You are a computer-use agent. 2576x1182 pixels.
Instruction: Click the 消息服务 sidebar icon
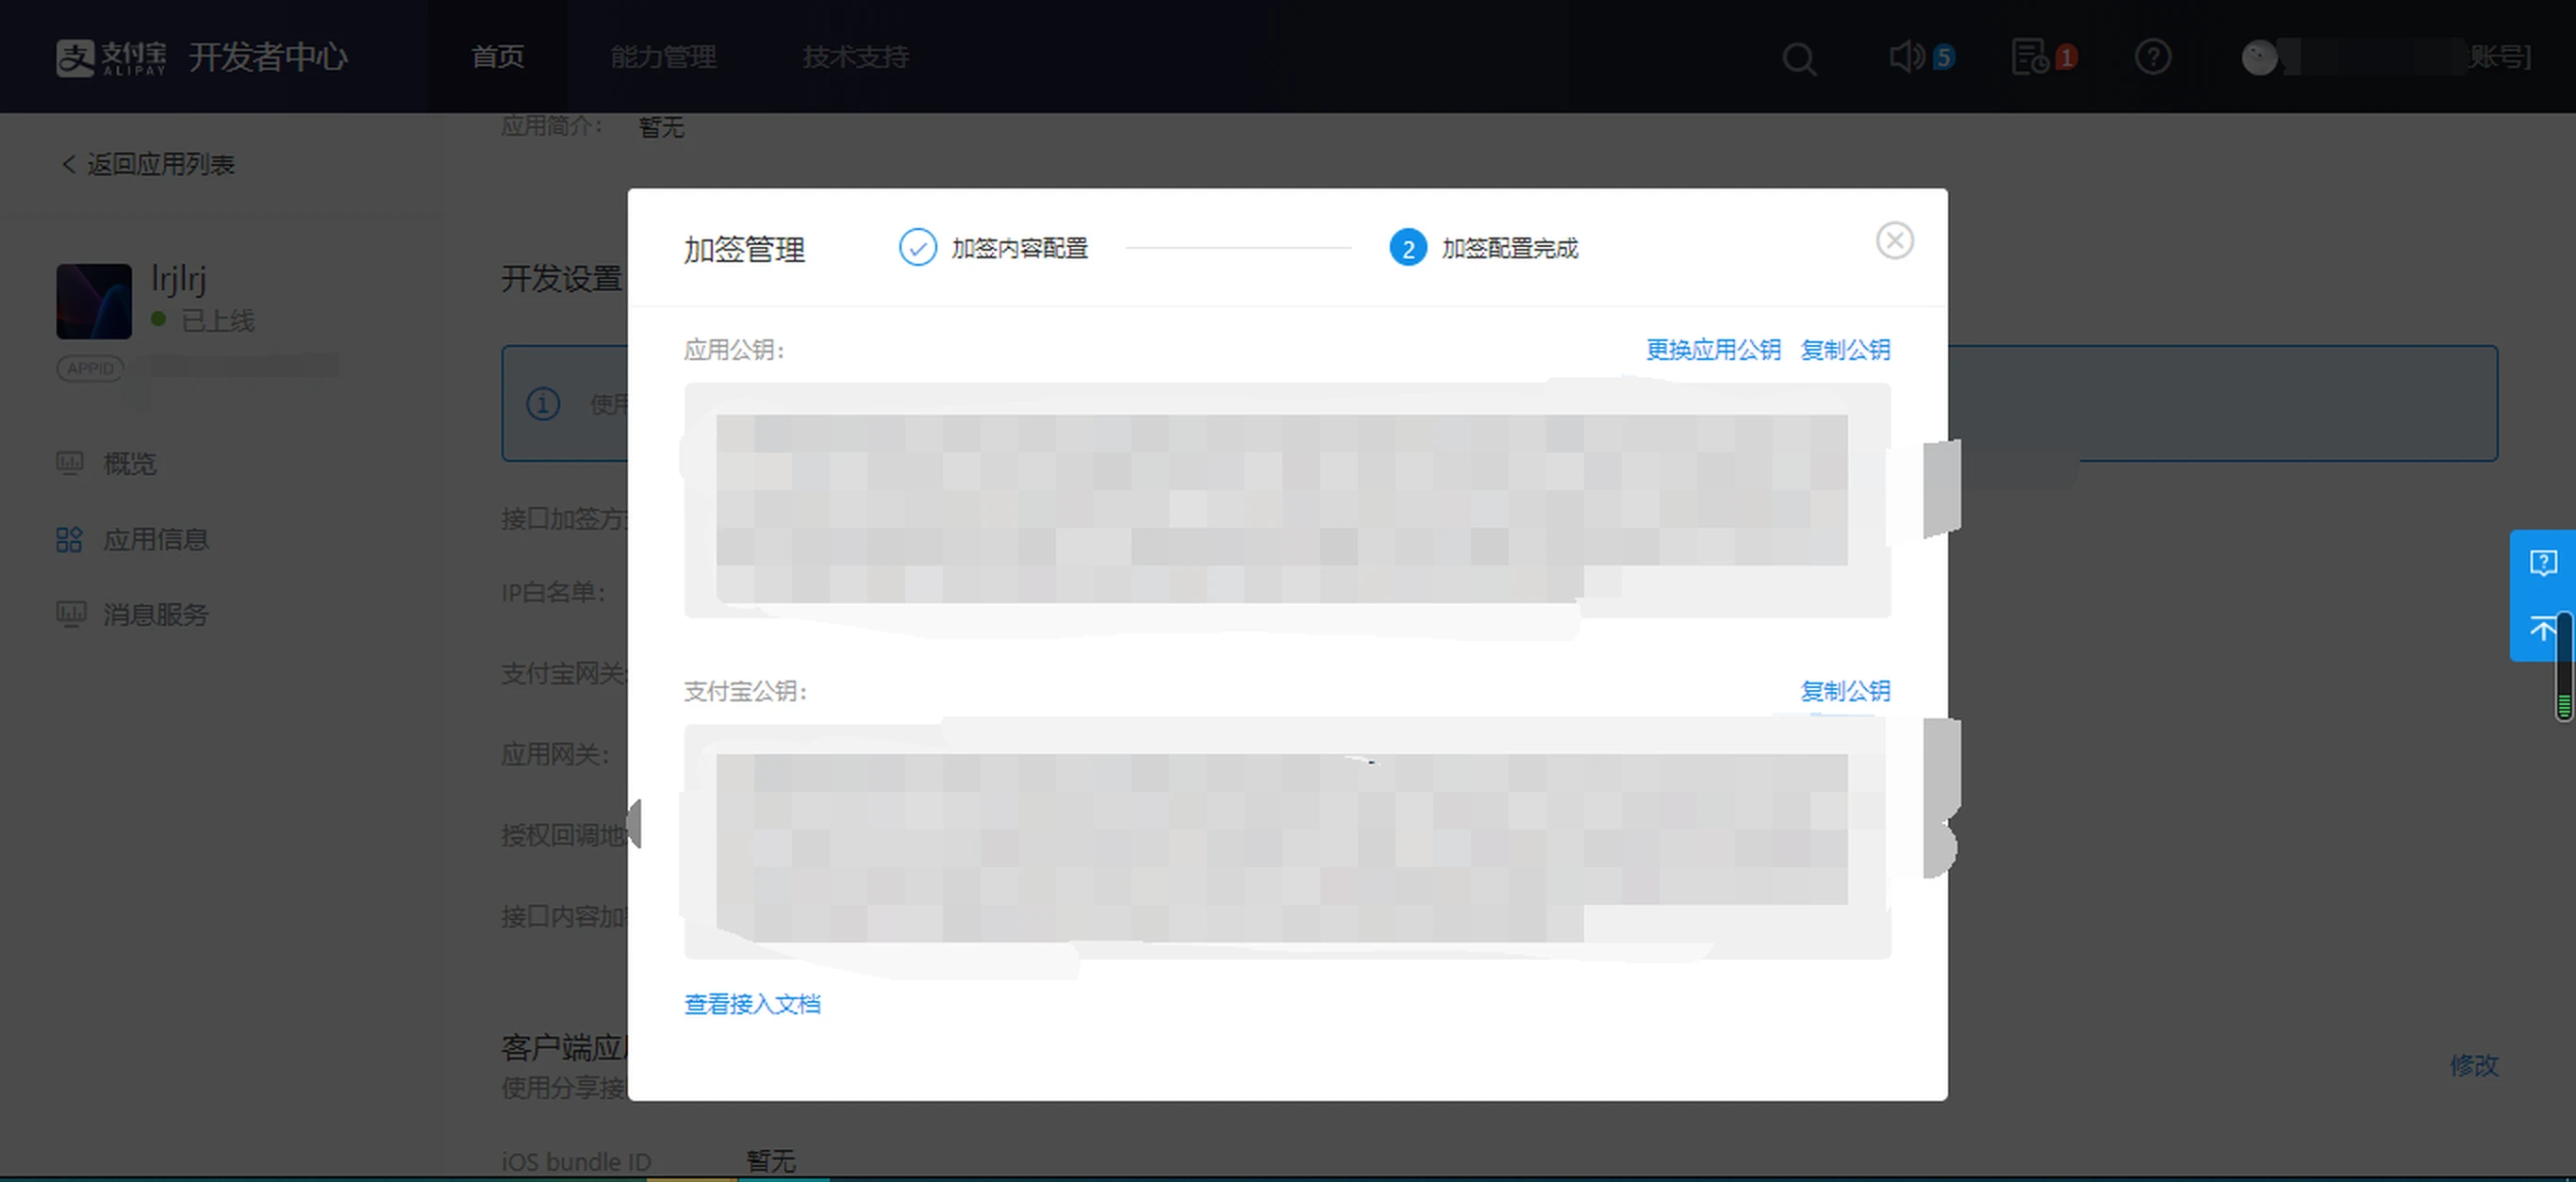[x=70, y=614]
